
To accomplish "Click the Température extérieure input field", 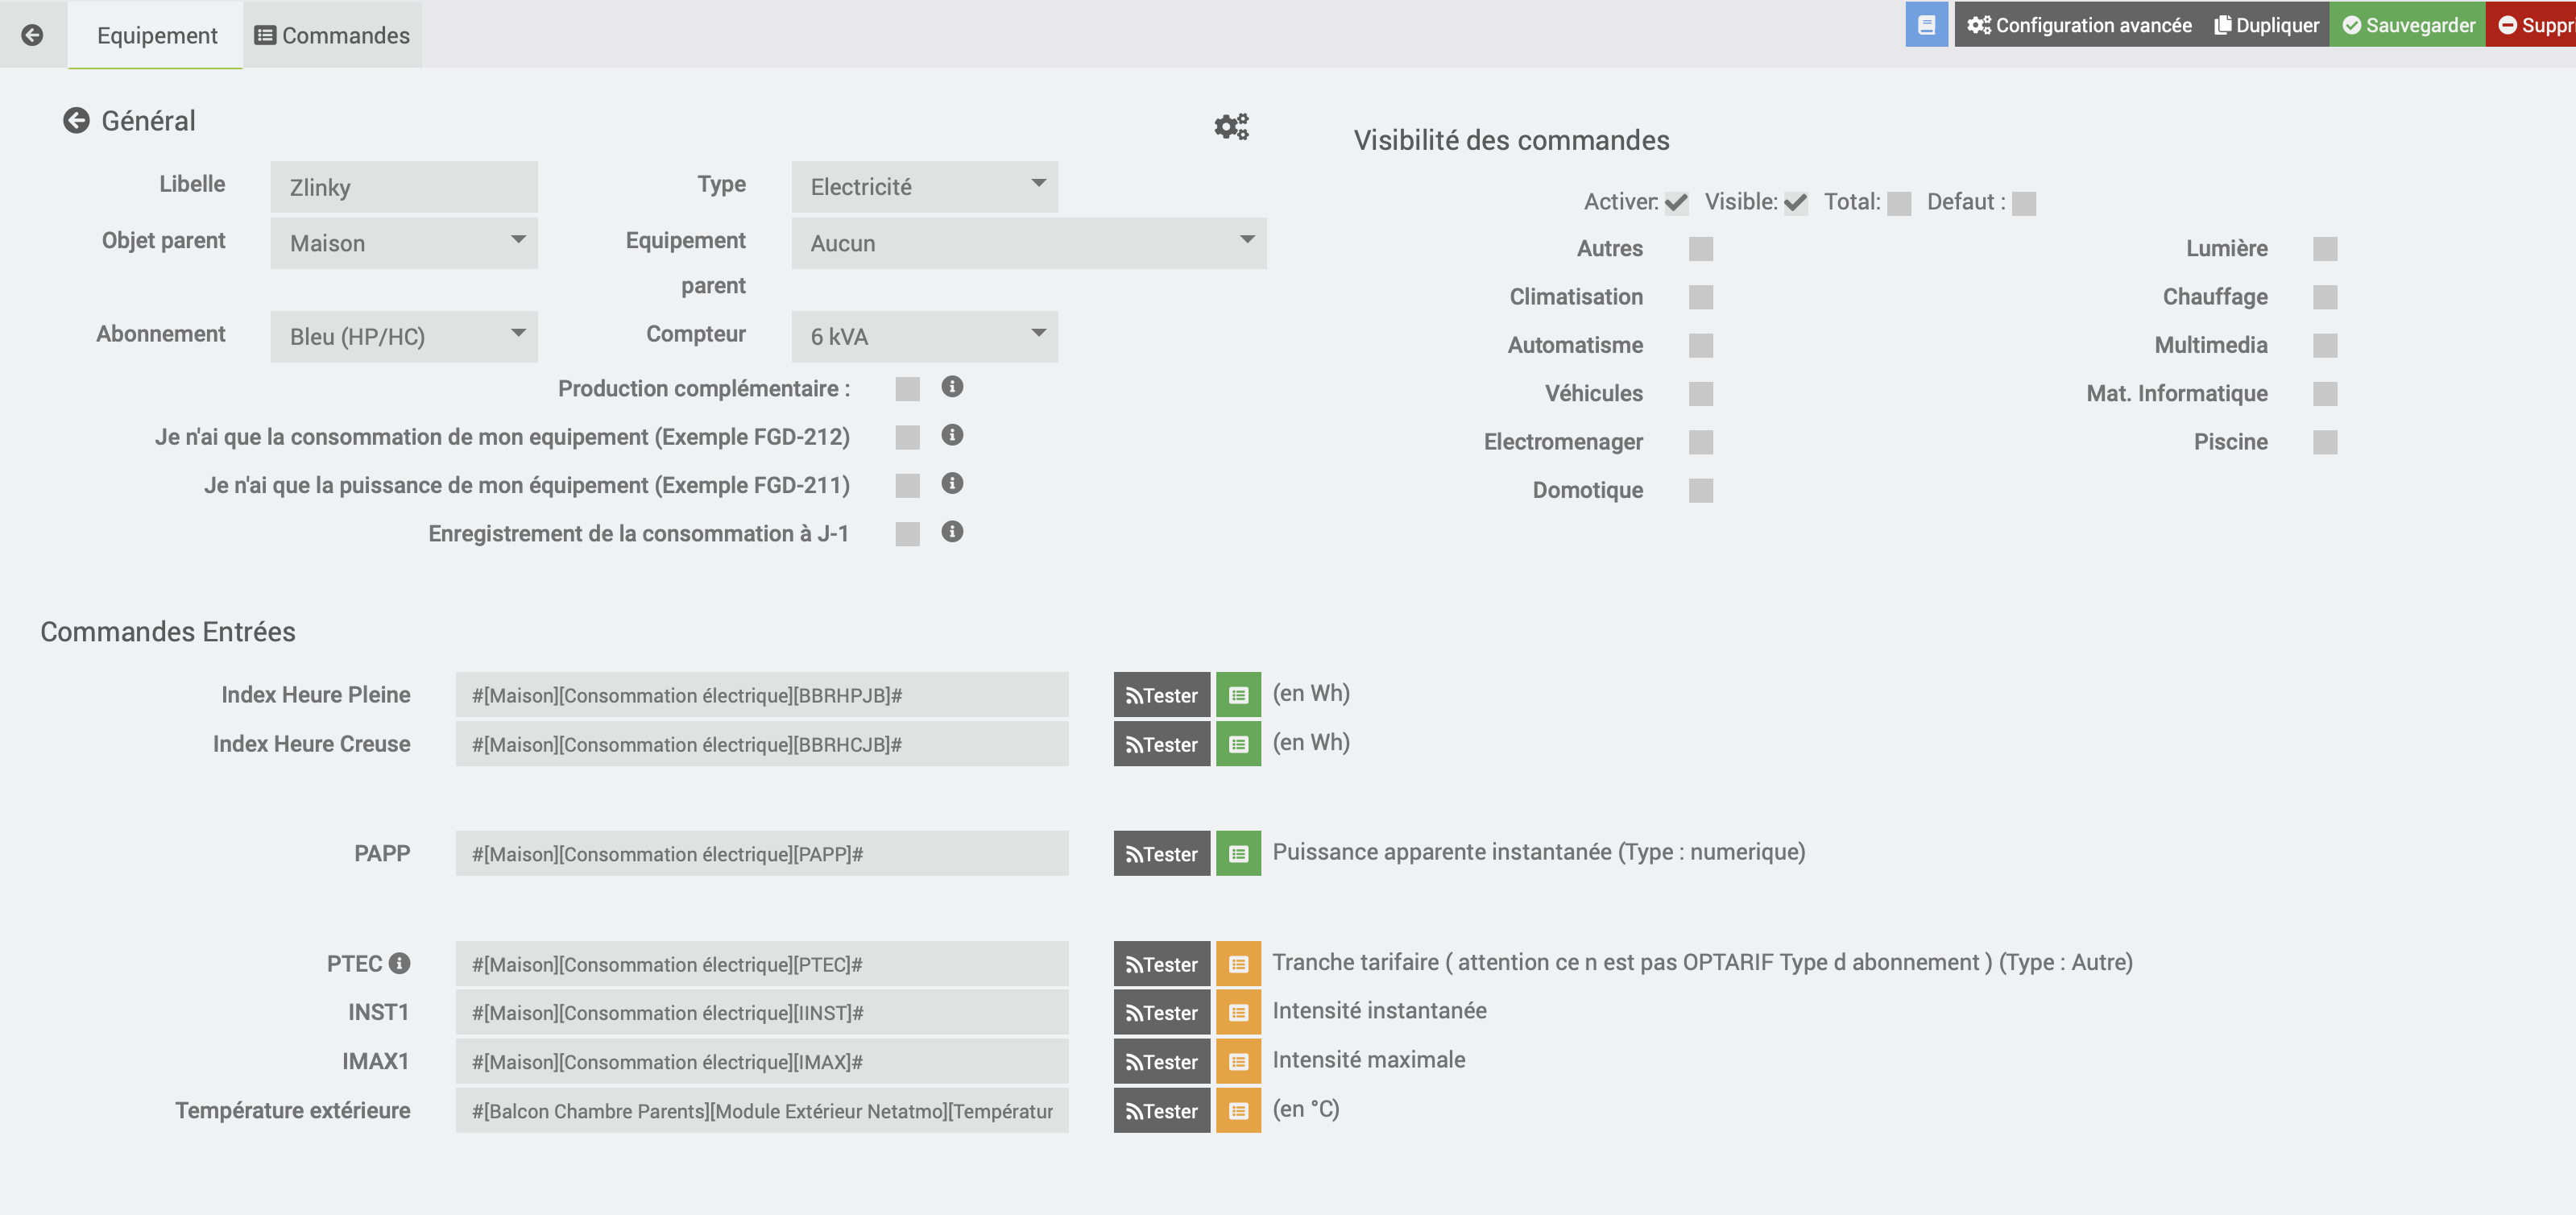I will click(762, 1111).
